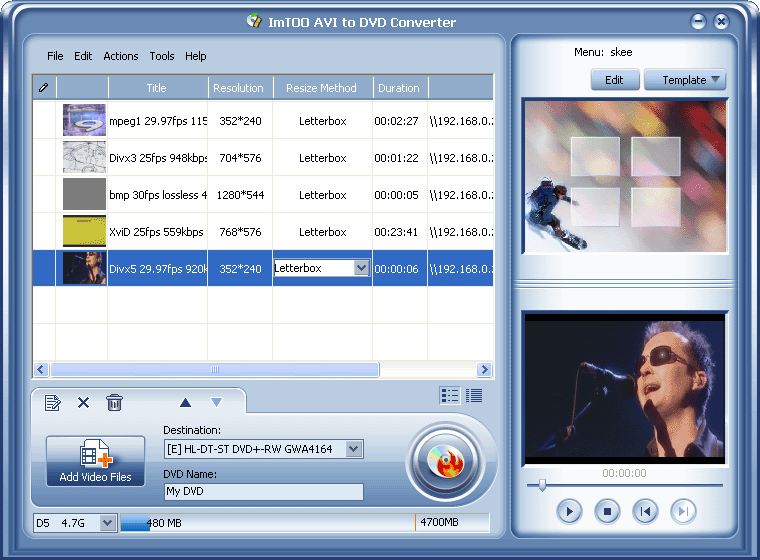Switch to detailed list view
760x560 pixels.
(474, 396)
